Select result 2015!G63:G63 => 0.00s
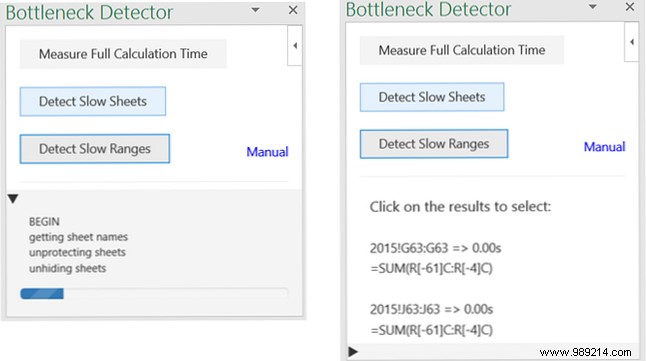This screenshot has width=646, height=361. click(435, 248)
